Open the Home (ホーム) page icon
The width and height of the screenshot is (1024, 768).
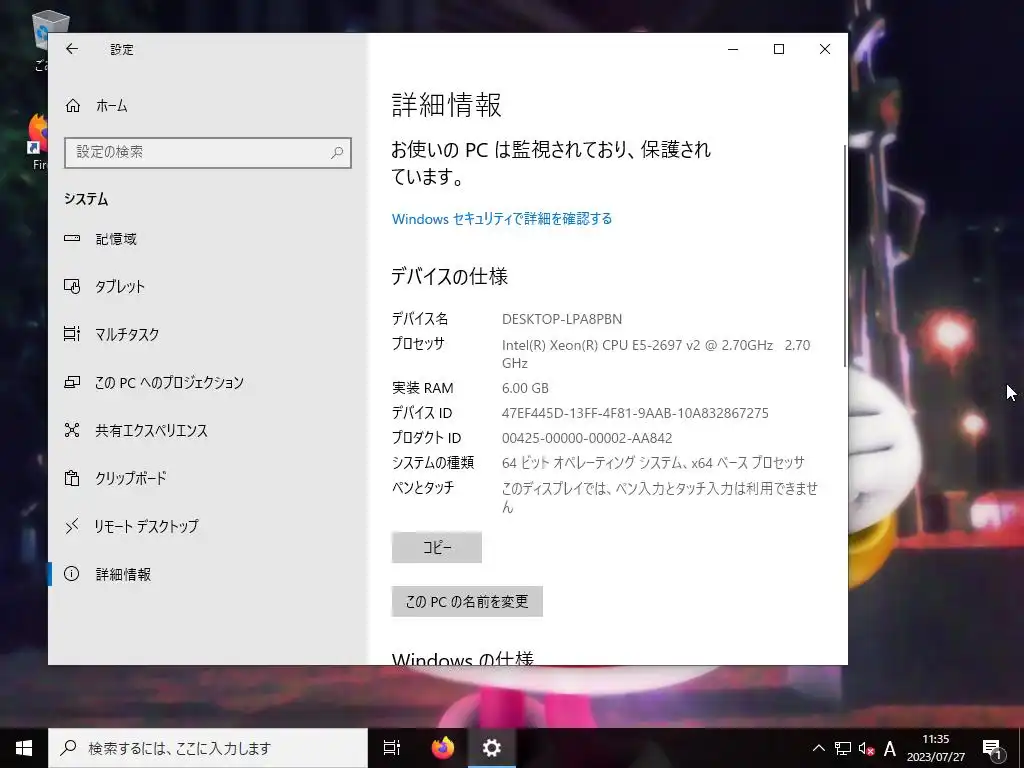click(x=72, y=106)
